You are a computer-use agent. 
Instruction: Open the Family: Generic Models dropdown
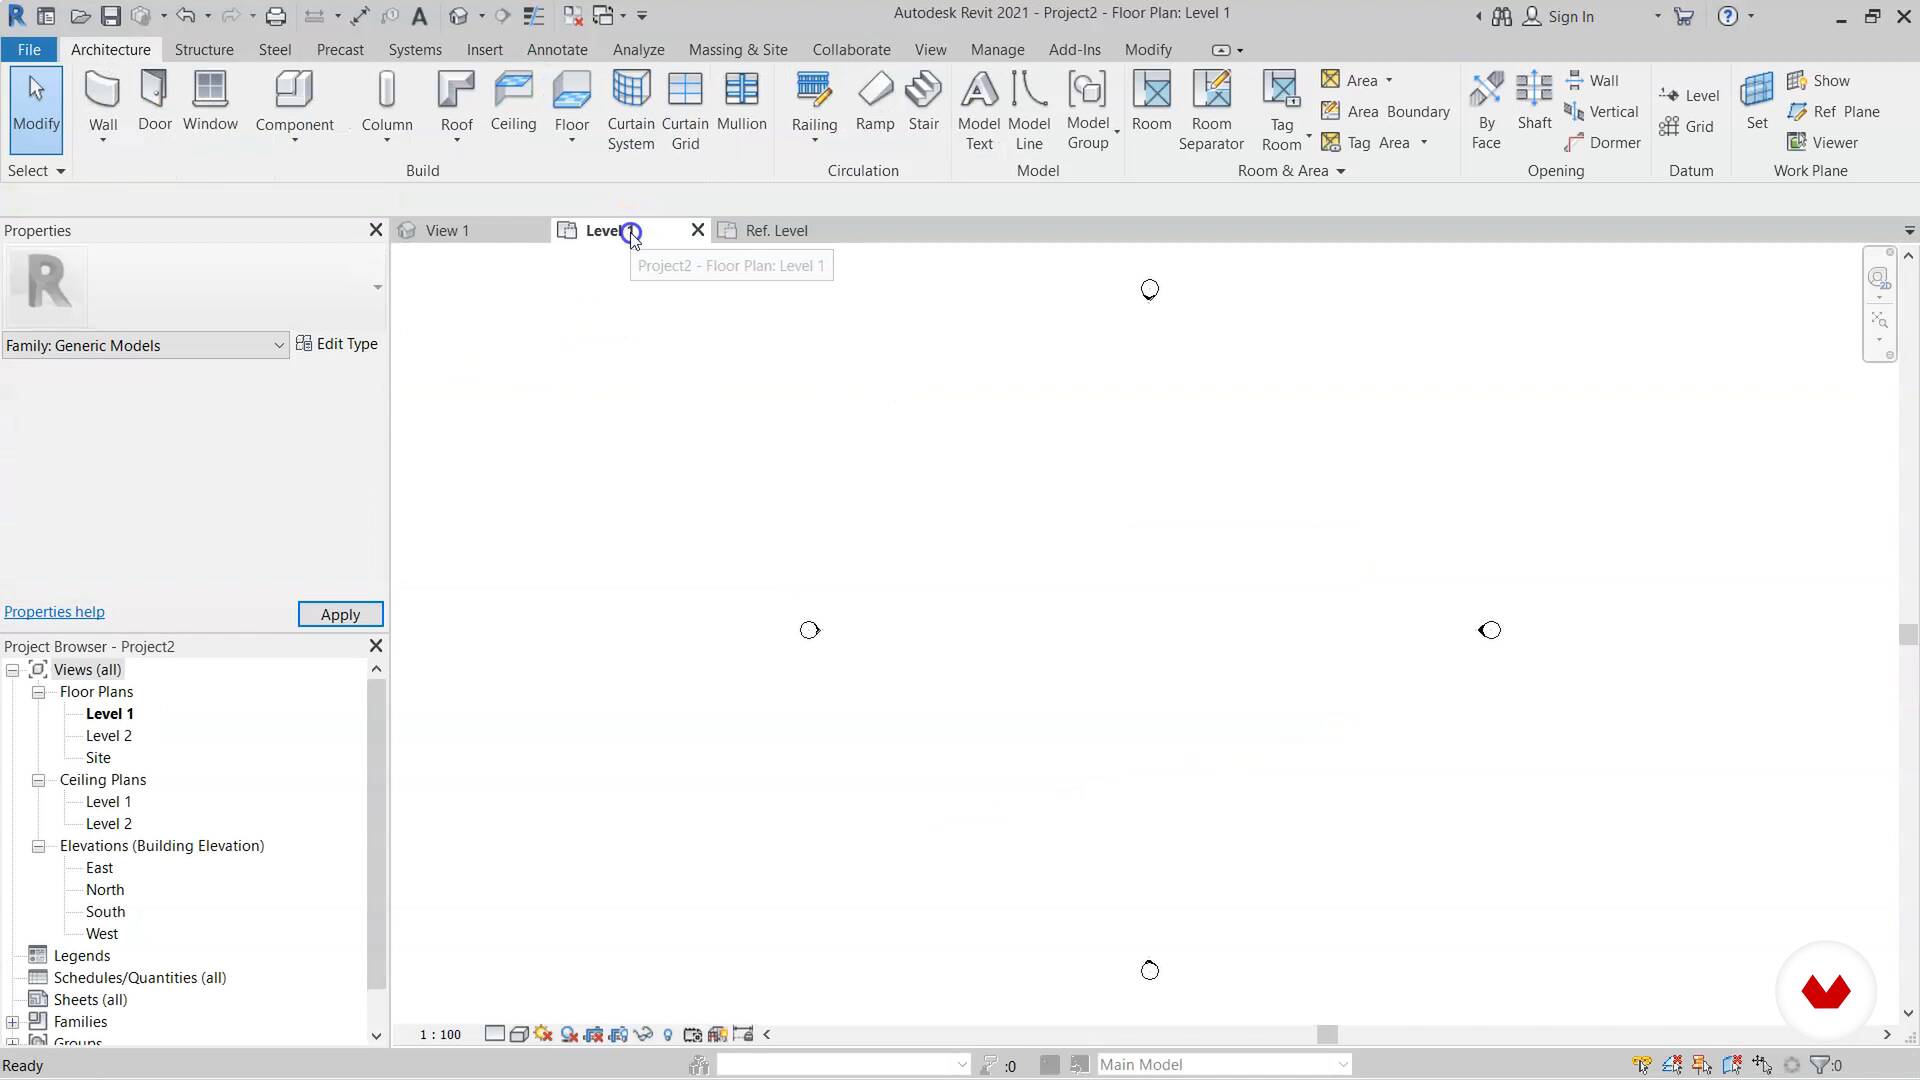(x=145, y=345)
